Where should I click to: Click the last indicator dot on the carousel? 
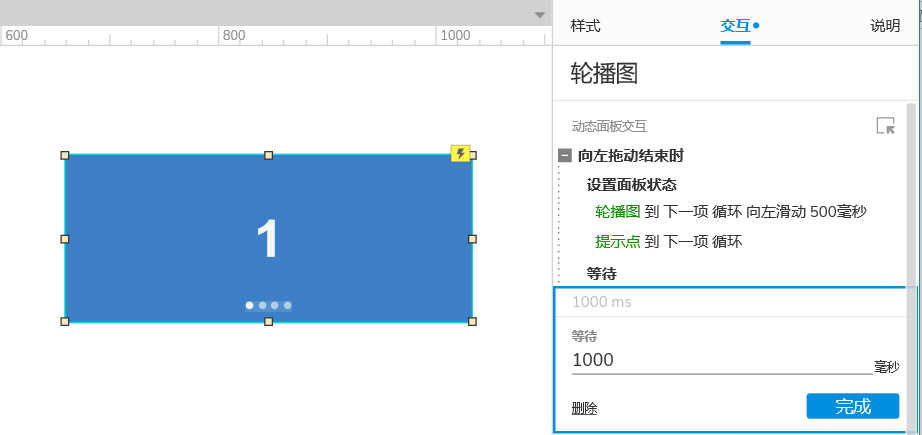pos(288,305)
